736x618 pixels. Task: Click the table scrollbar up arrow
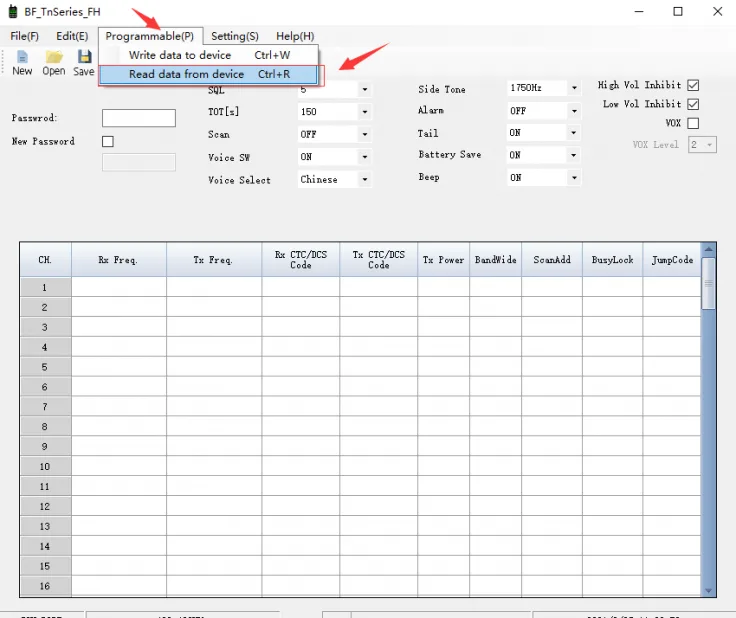tap(709, 249)
